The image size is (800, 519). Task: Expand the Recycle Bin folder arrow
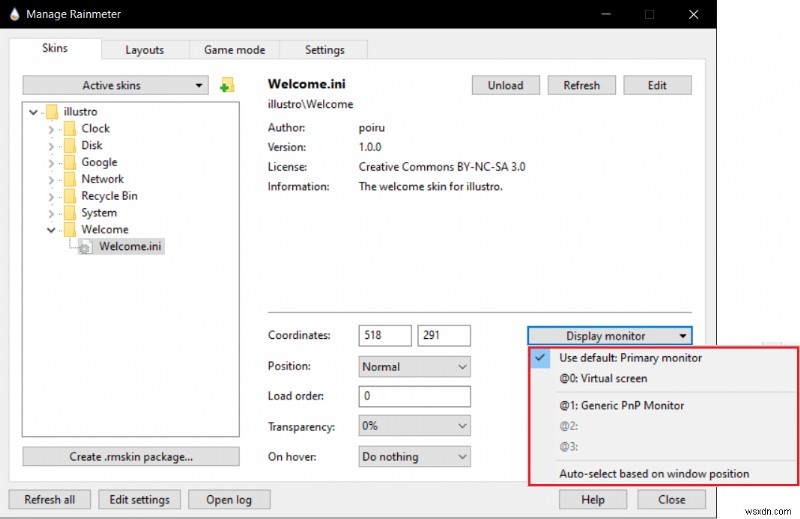tap(51, 196)
